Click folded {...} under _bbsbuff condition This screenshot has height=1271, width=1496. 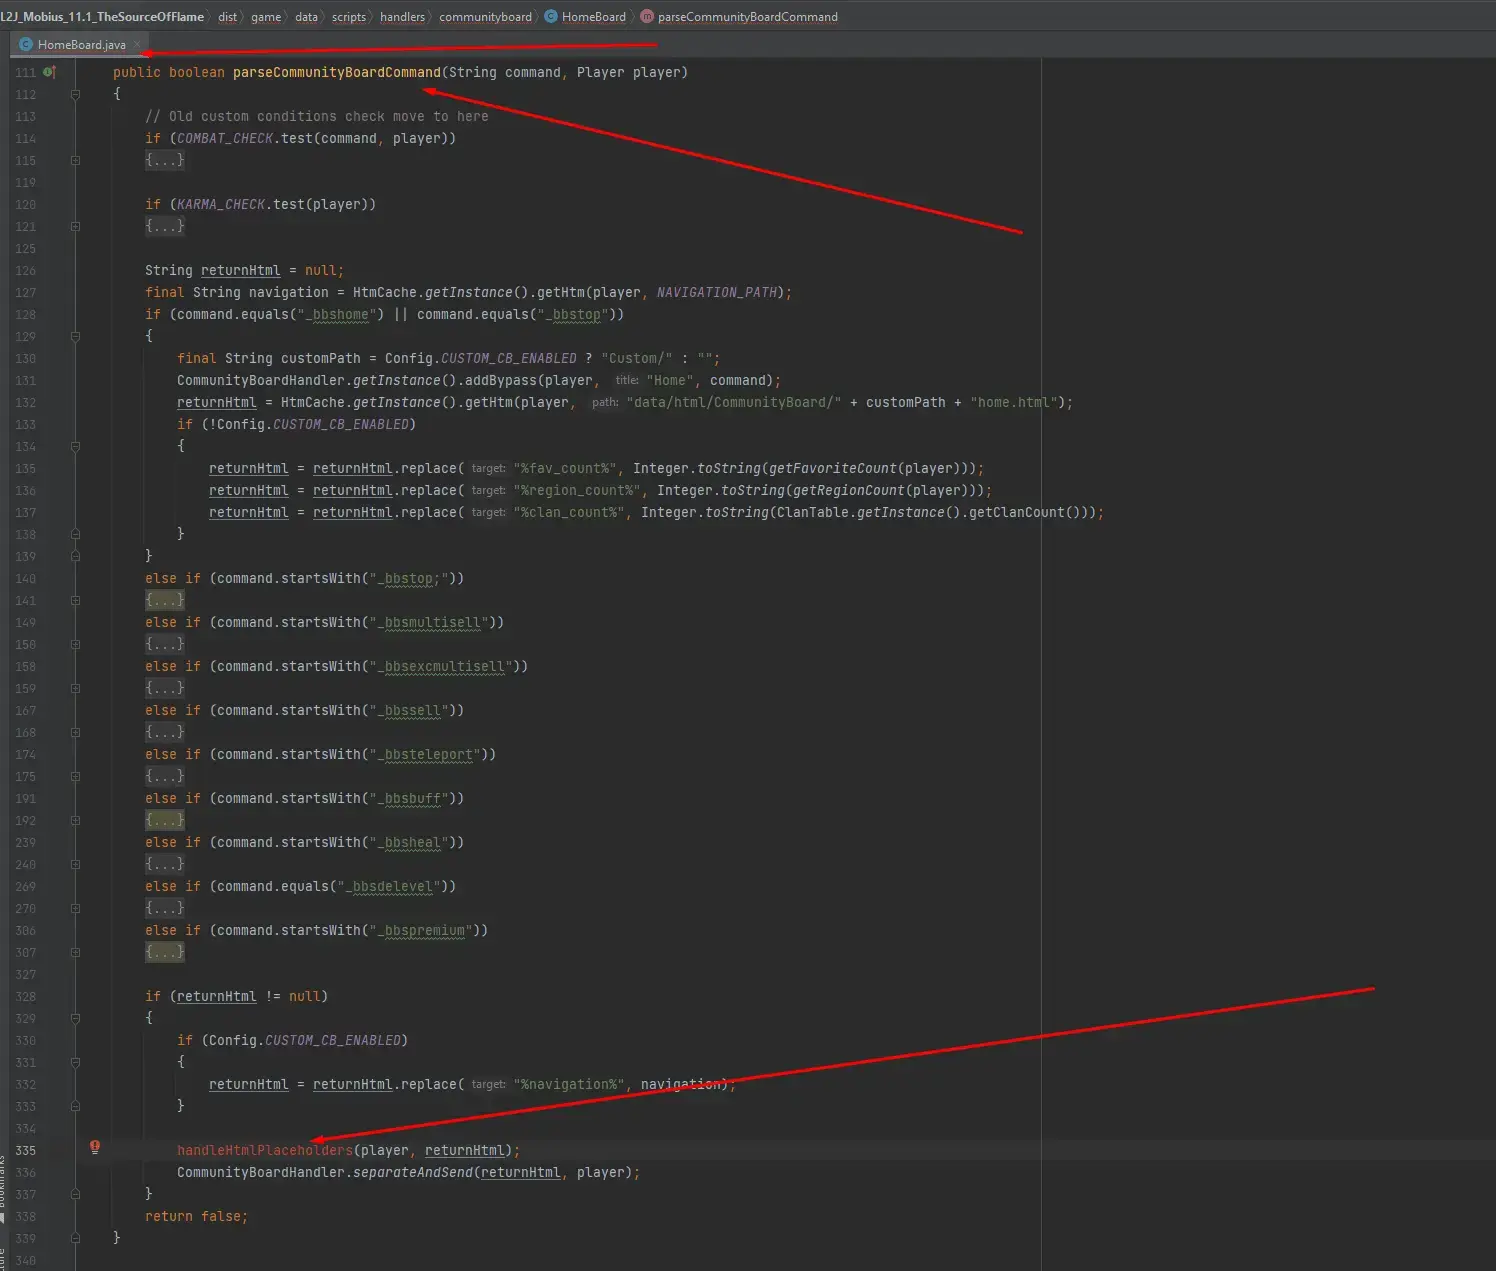click(165, 820)
